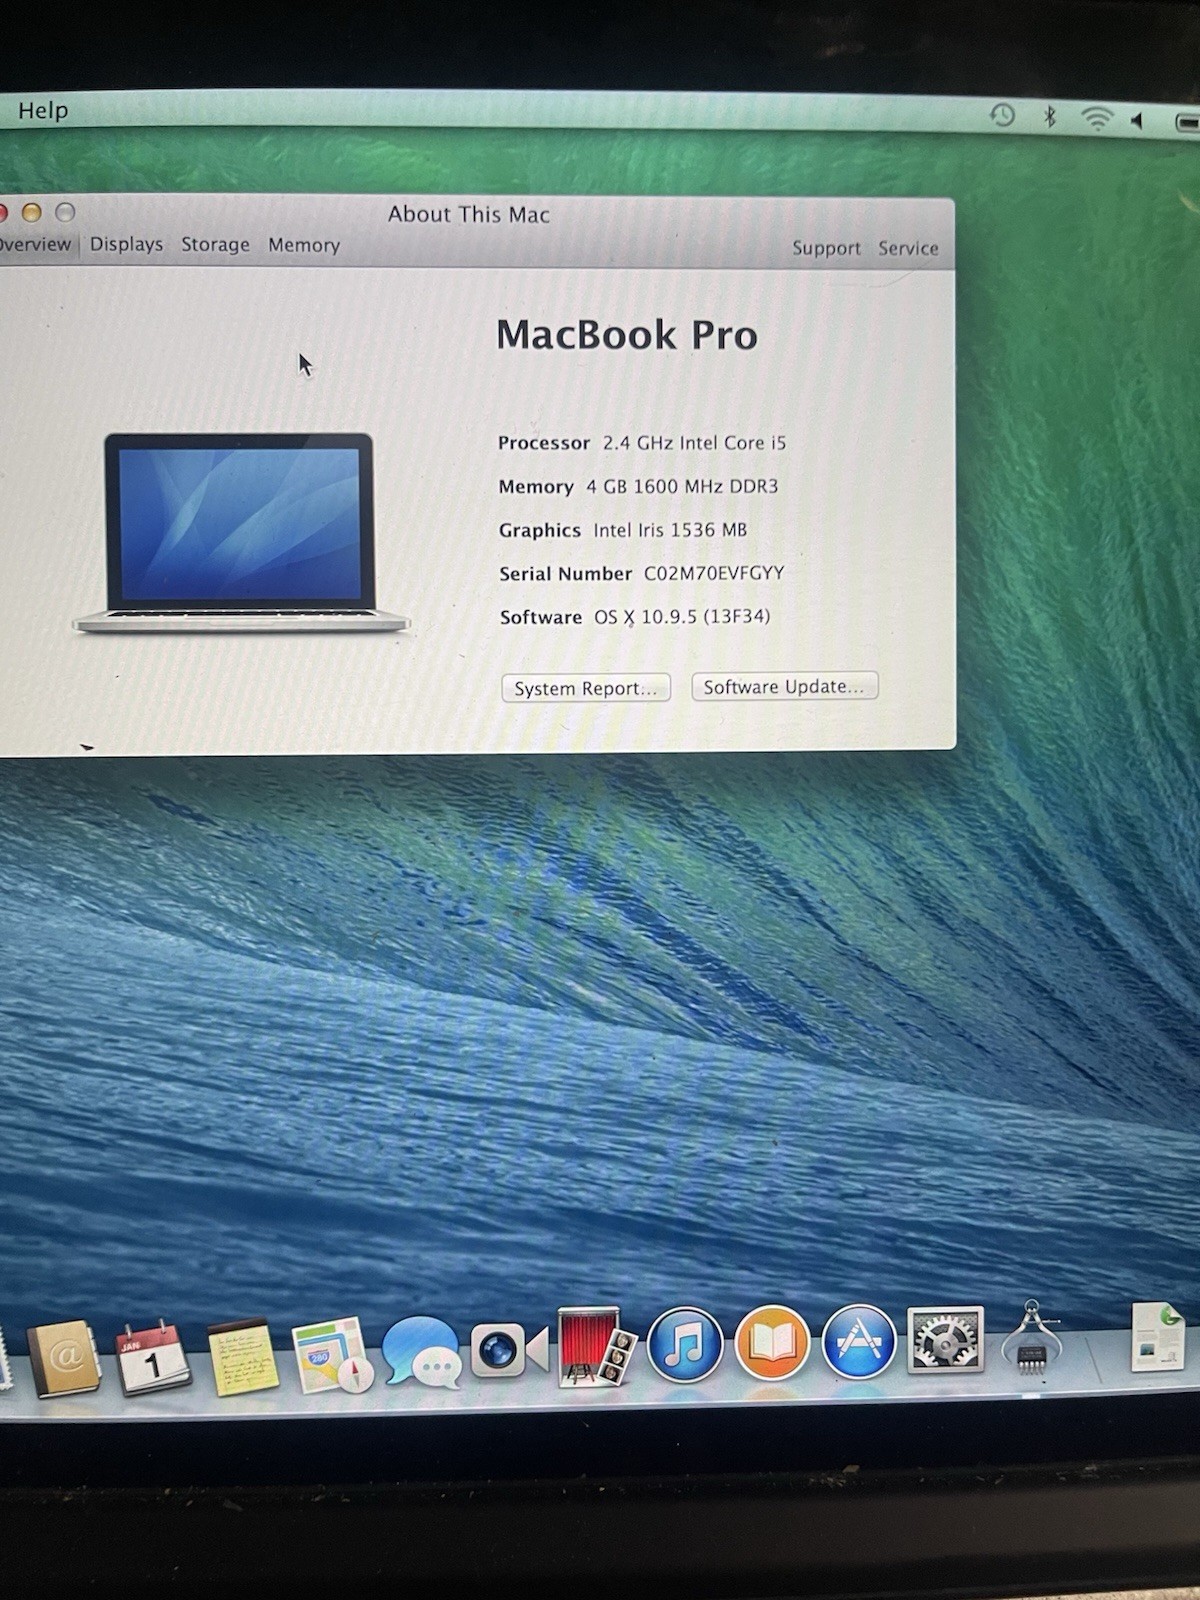Click the 4 GB 1600 MHz DDR3 text

pyautogui.click(x=682, y=486)
